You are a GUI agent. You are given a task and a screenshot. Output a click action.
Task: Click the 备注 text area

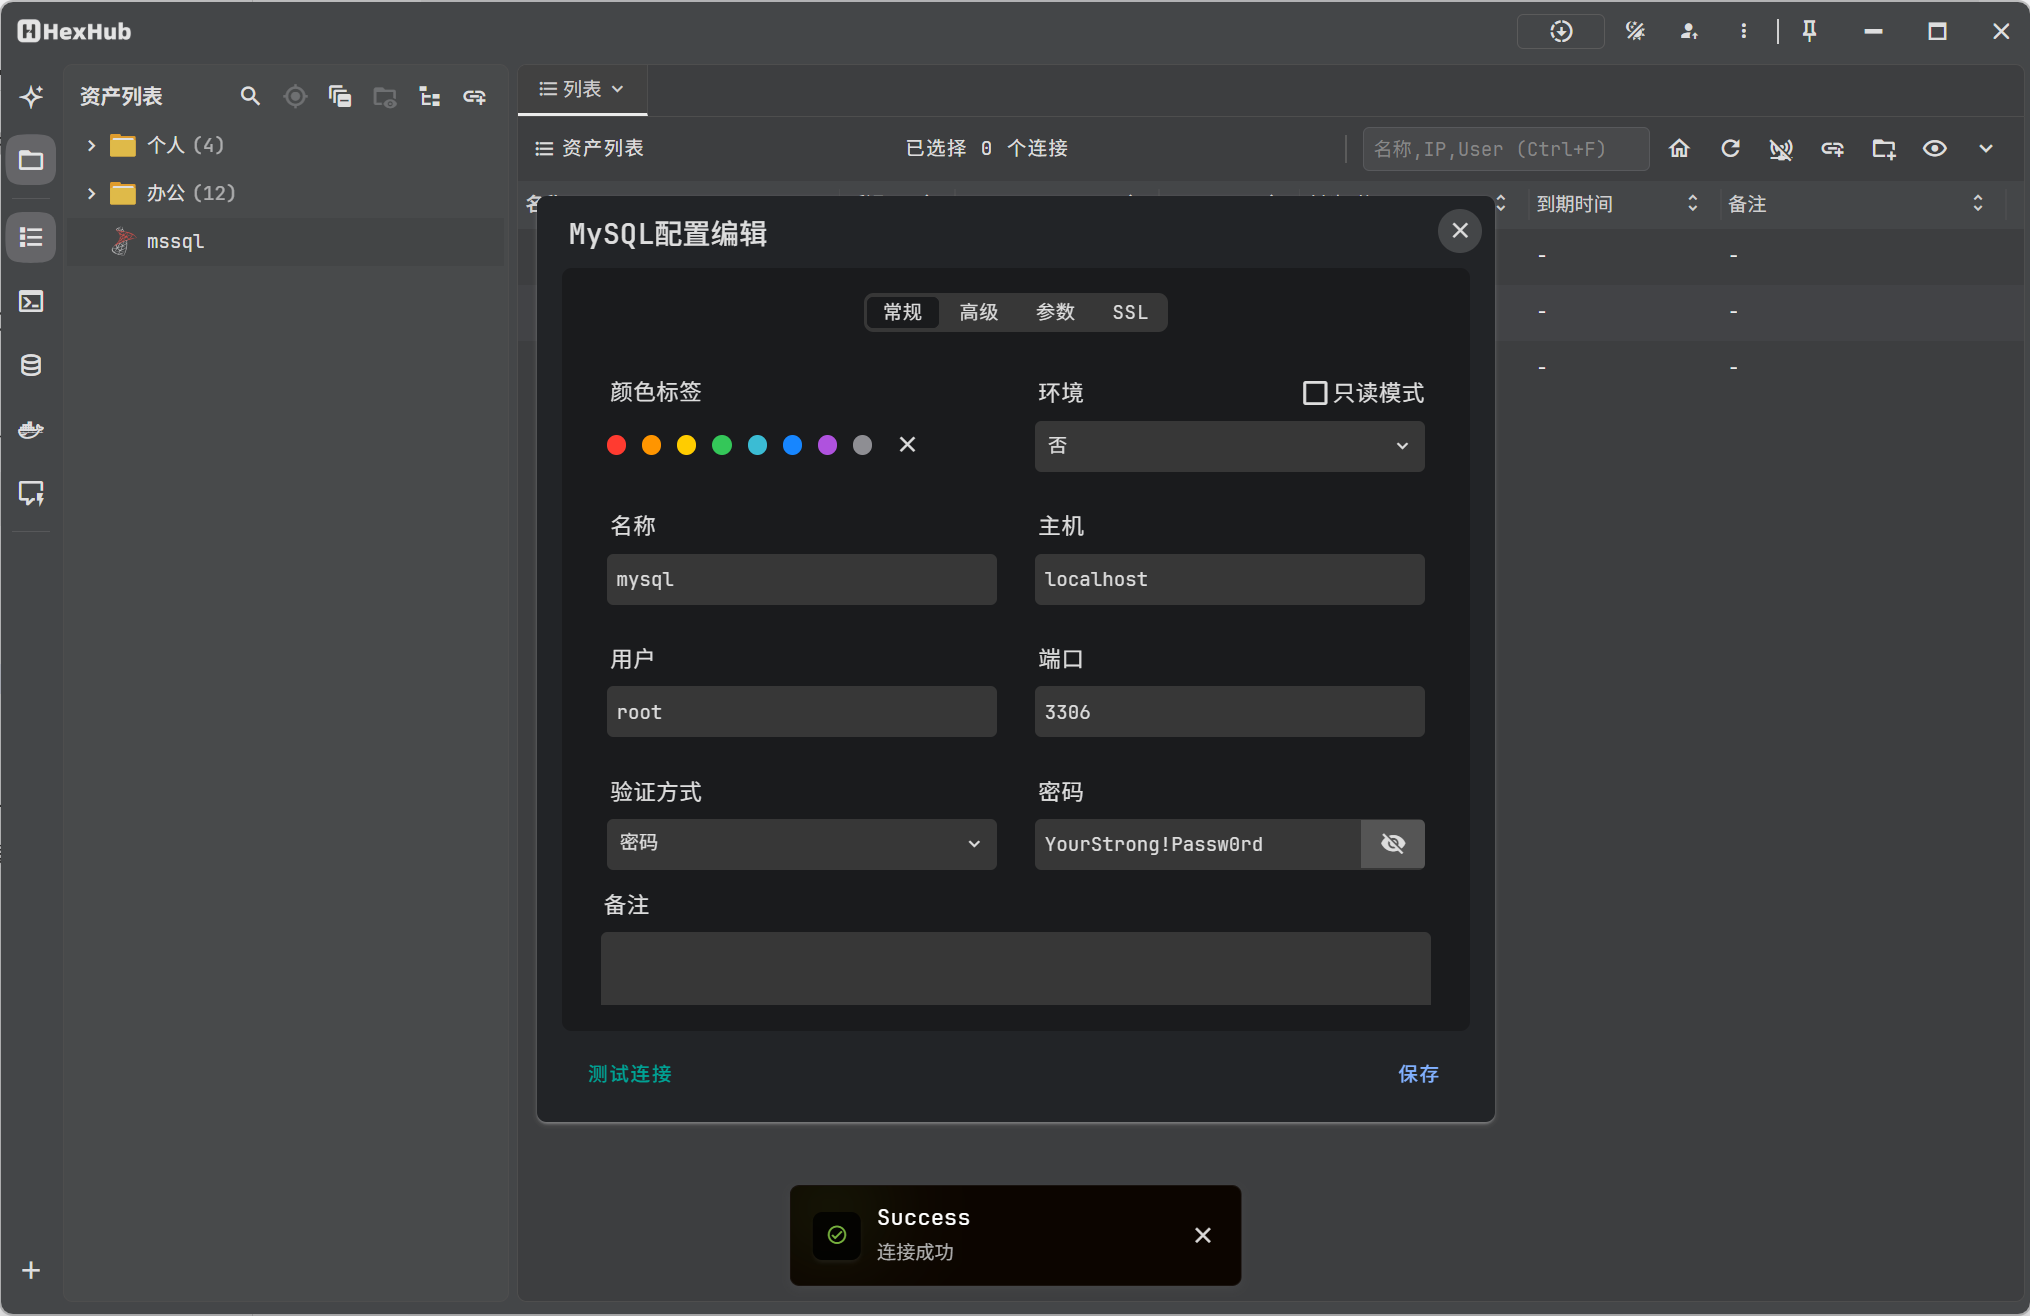coord(1015,969)
